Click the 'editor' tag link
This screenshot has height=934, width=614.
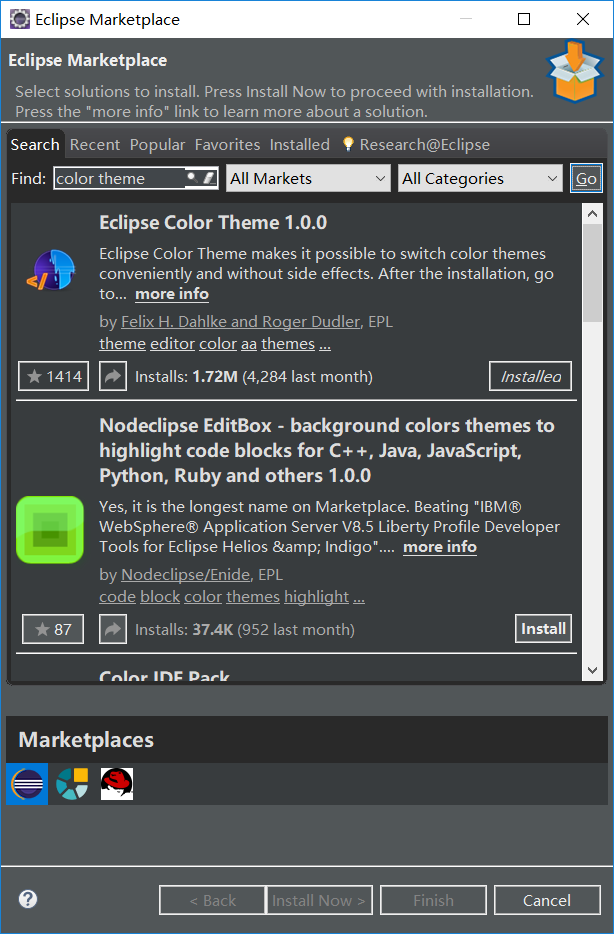click(172, 344)
